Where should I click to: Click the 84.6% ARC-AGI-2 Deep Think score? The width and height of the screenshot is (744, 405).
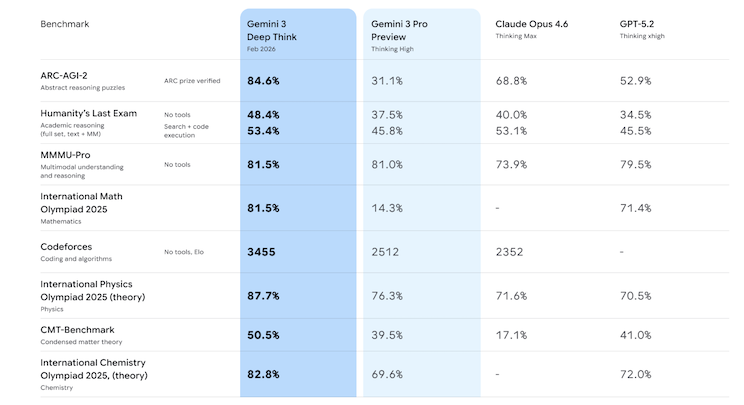[x=263, y=81]
